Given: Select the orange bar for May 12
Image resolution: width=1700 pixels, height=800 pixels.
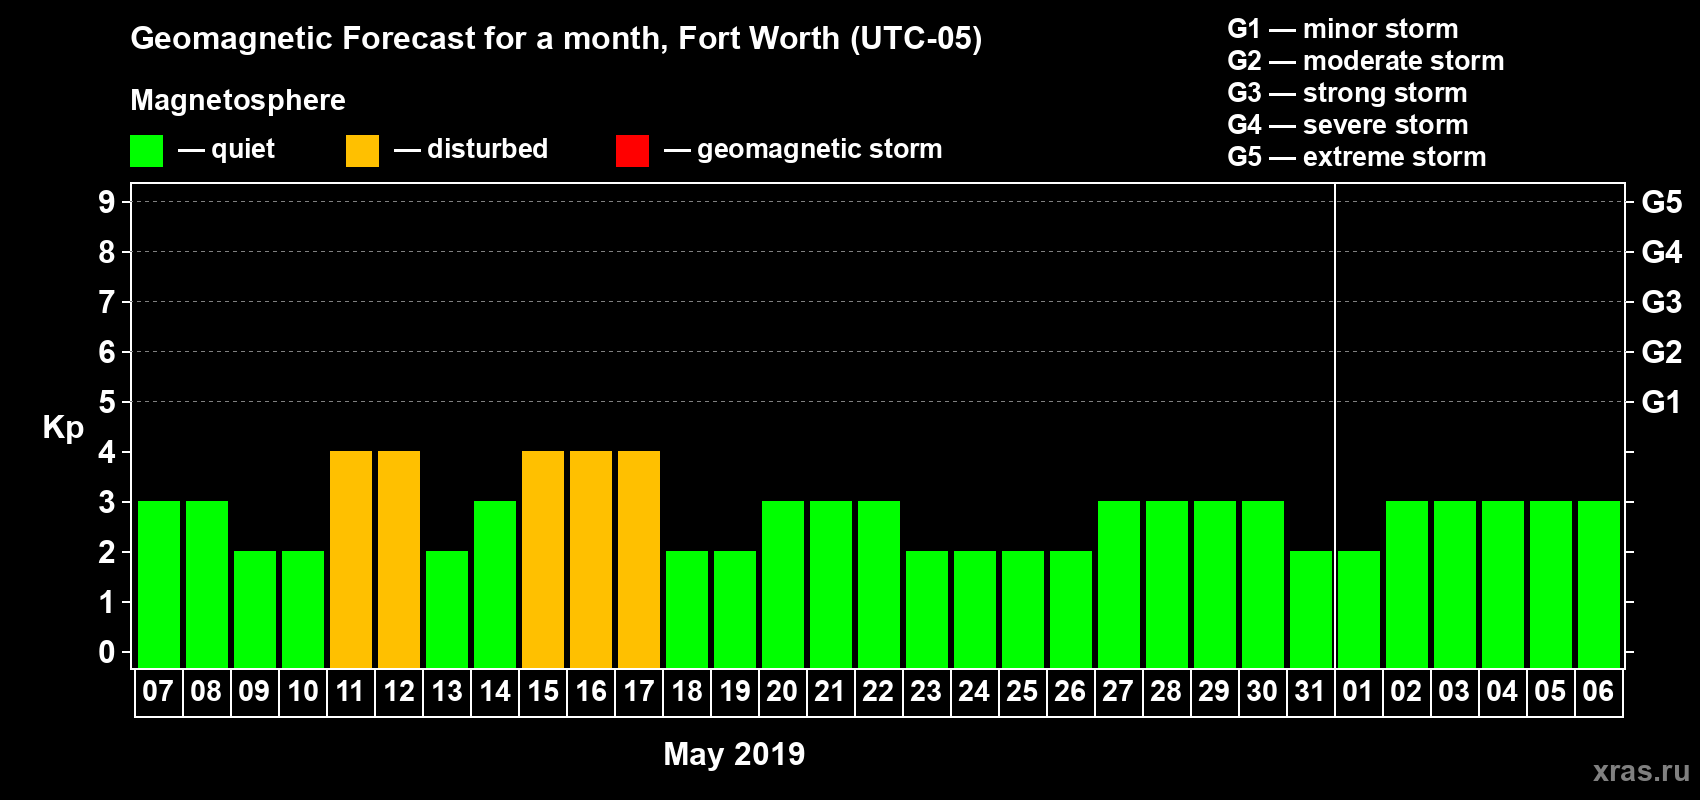Looking at the screenshot, I should pos(399,560).
